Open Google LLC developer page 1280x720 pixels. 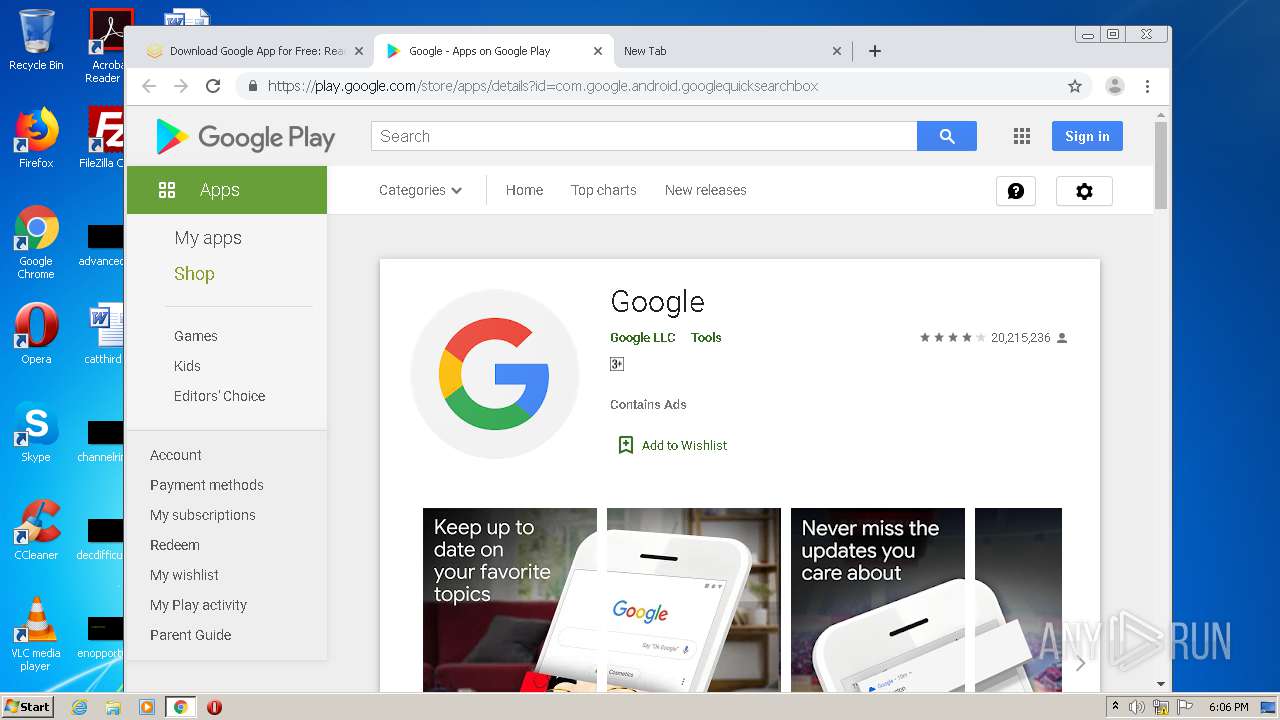pos(643,338)
